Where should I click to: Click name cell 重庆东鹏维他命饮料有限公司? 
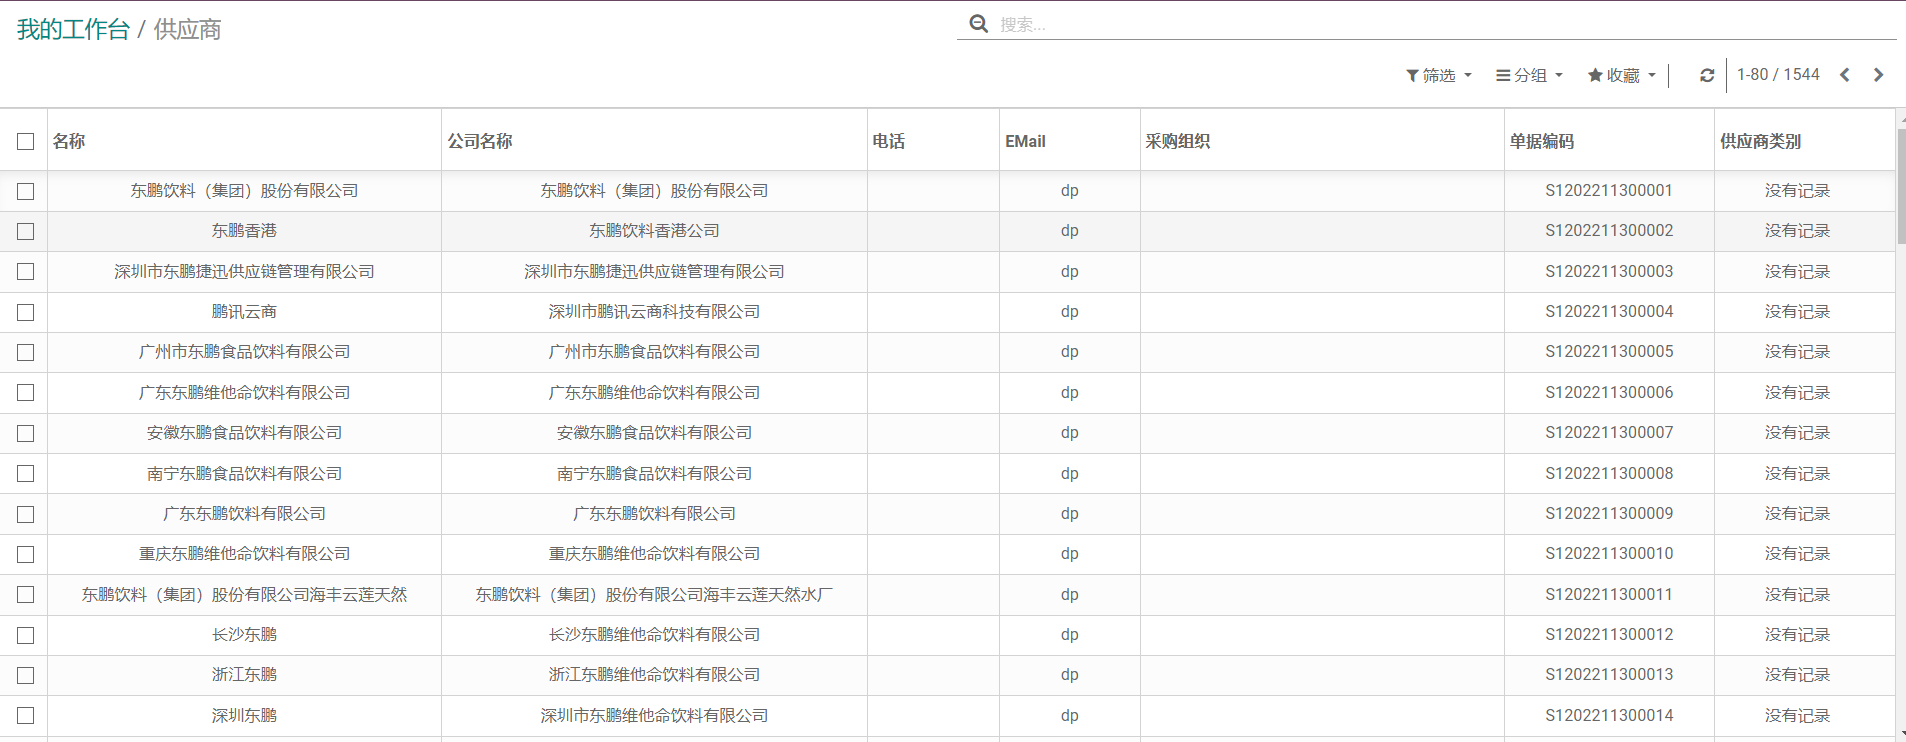244,554
